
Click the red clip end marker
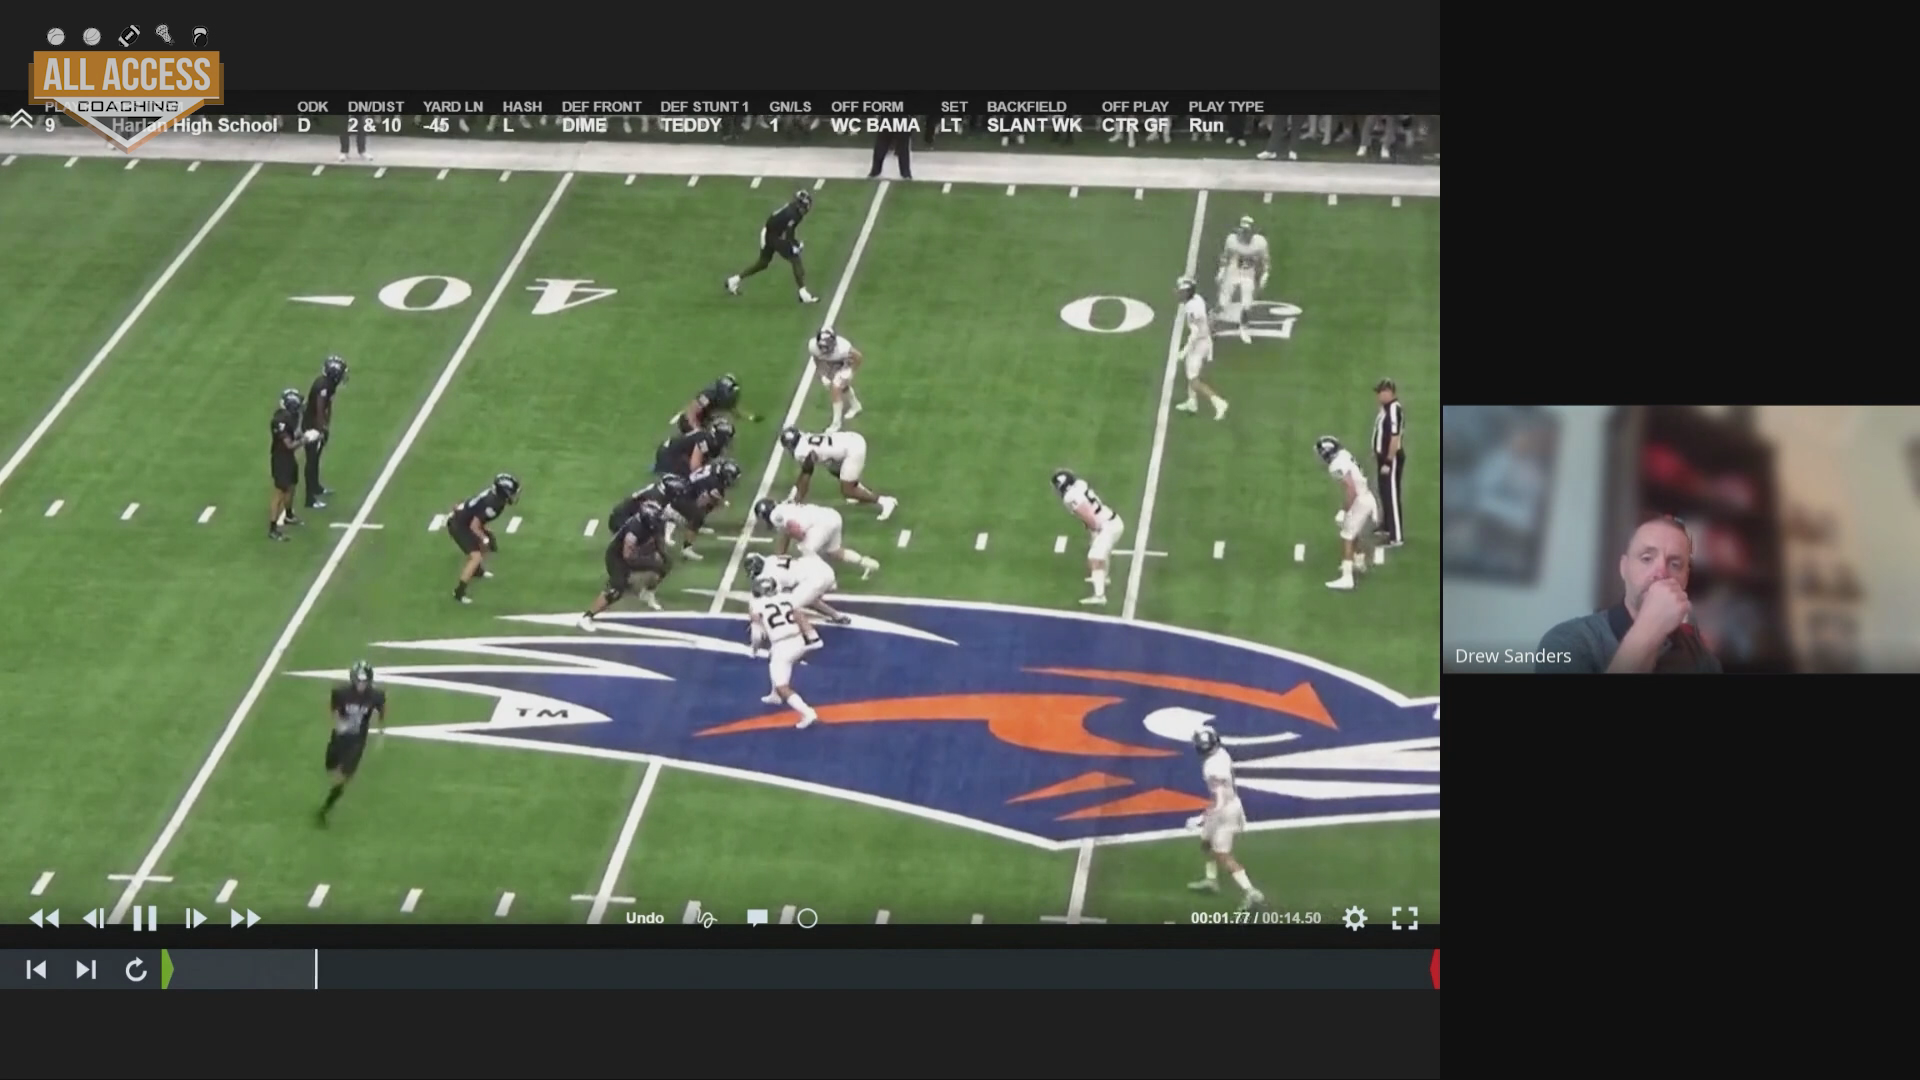click(1435, 969)
